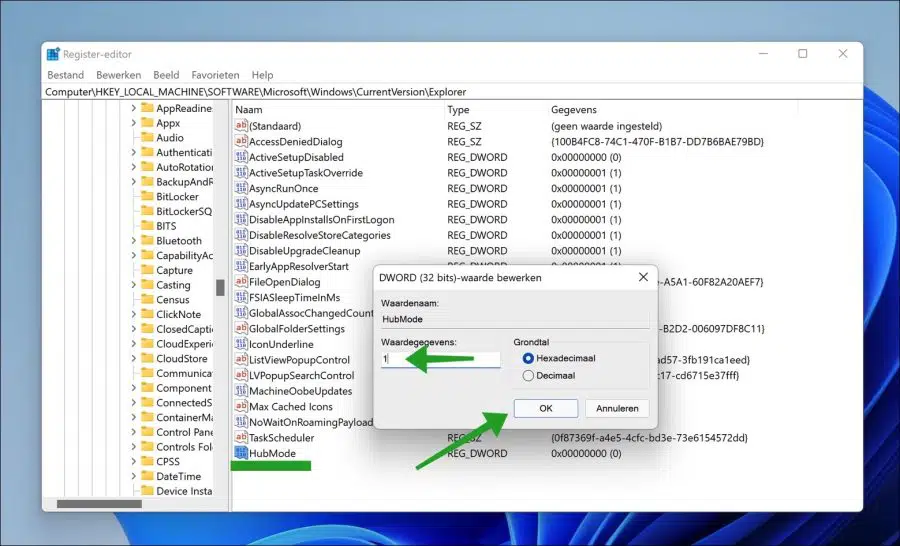Viewport: 900px width, 546px height.
Task: Click the BitLocker folder icon in tree
Action: (148, 196)
